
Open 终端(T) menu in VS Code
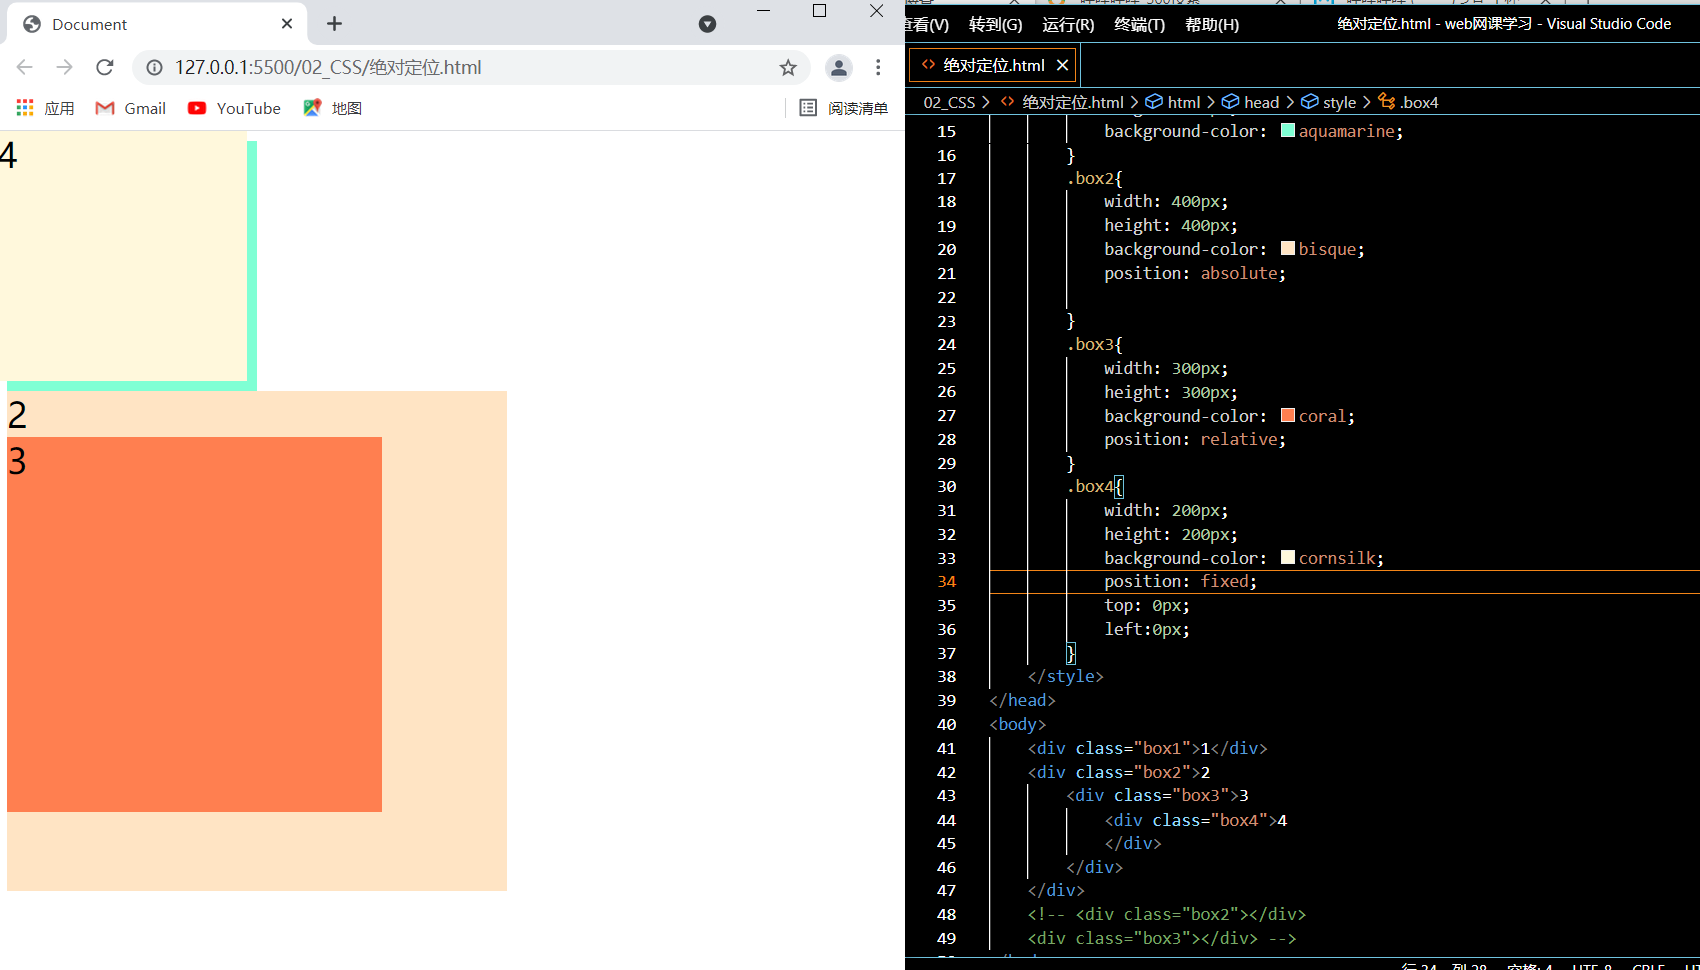click(x=1139, y=24)
